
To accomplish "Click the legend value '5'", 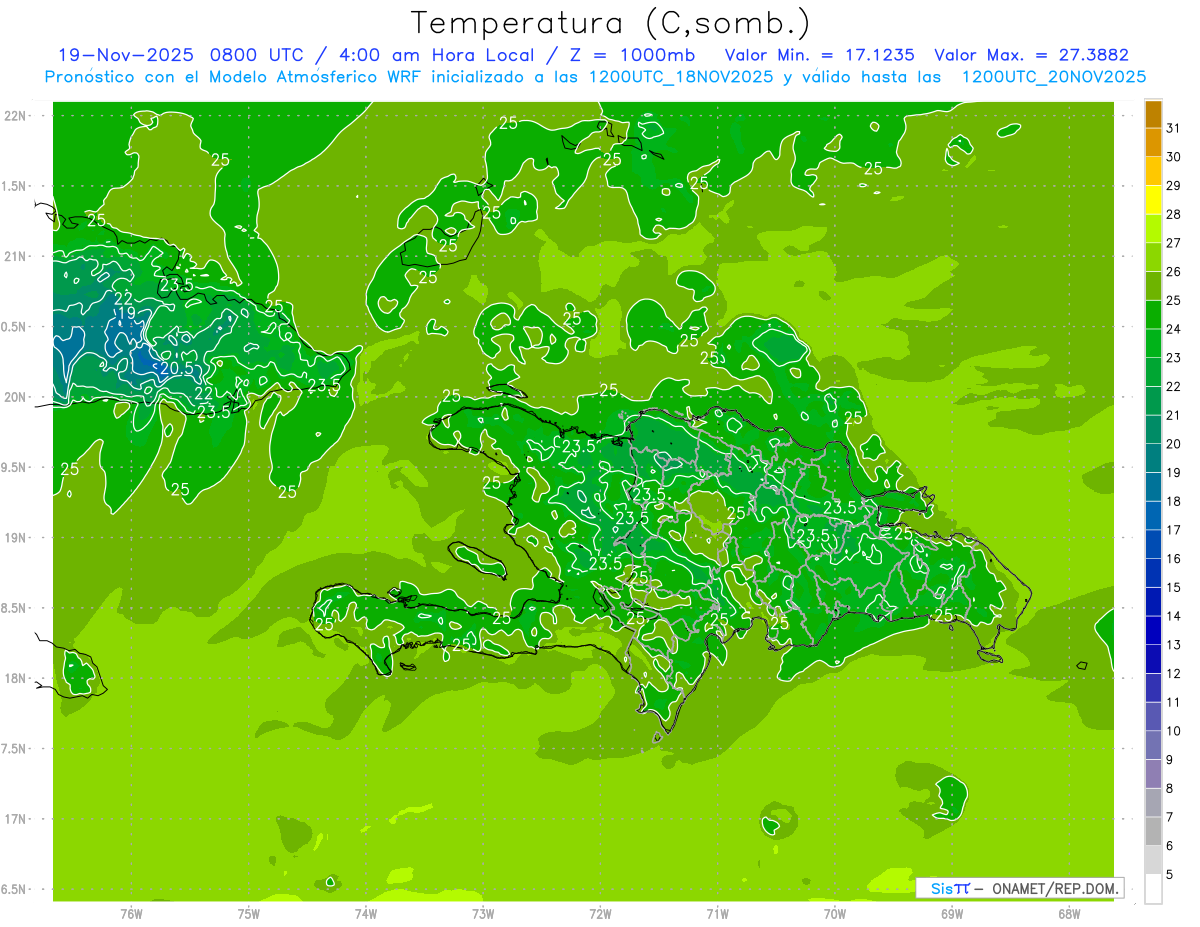I will tap(1170, 875).
